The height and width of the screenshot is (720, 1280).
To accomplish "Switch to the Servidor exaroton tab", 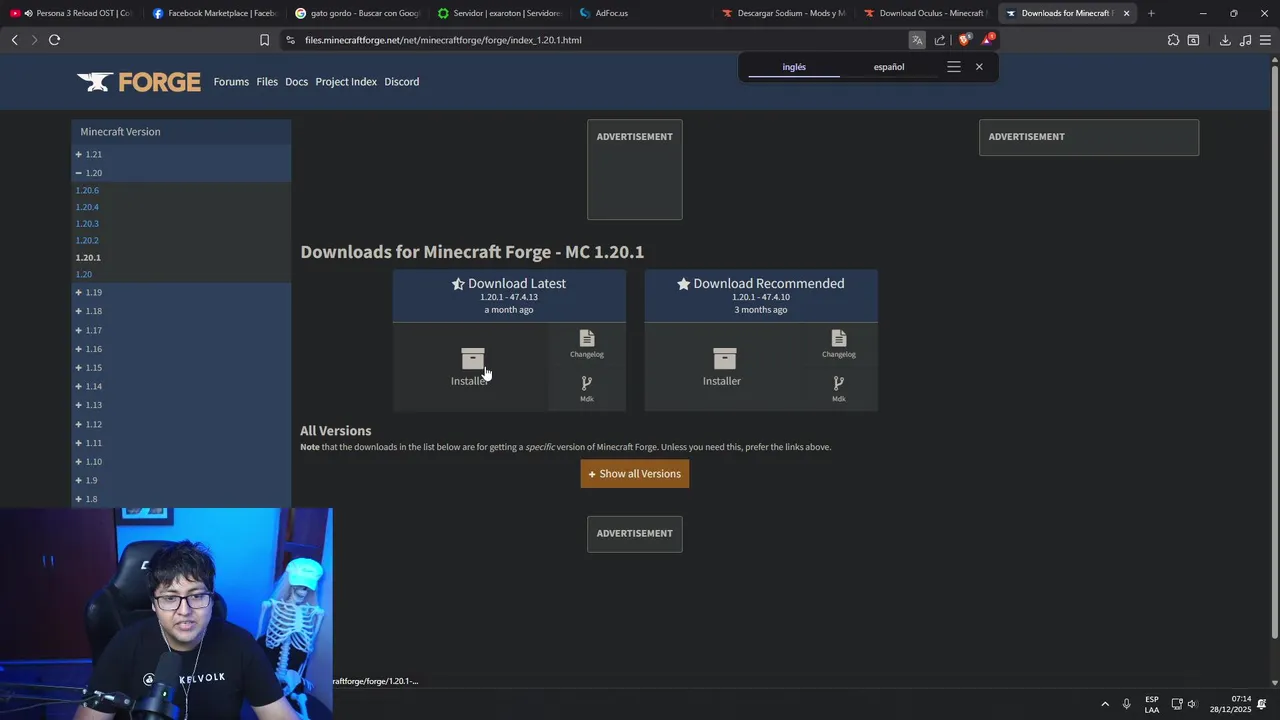I will coord(499,13).
